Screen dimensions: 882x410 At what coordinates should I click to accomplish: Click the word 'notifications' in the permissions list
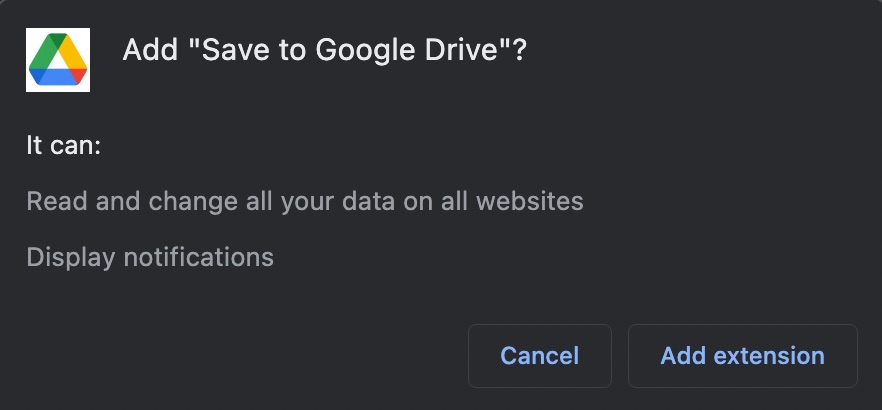click(x=199, y=258)
